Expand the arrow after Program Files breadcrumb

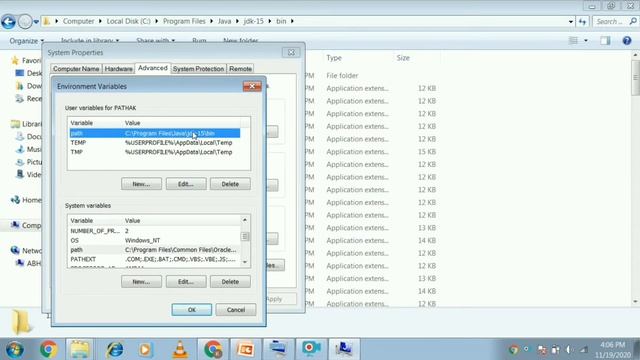pos(211,21)
